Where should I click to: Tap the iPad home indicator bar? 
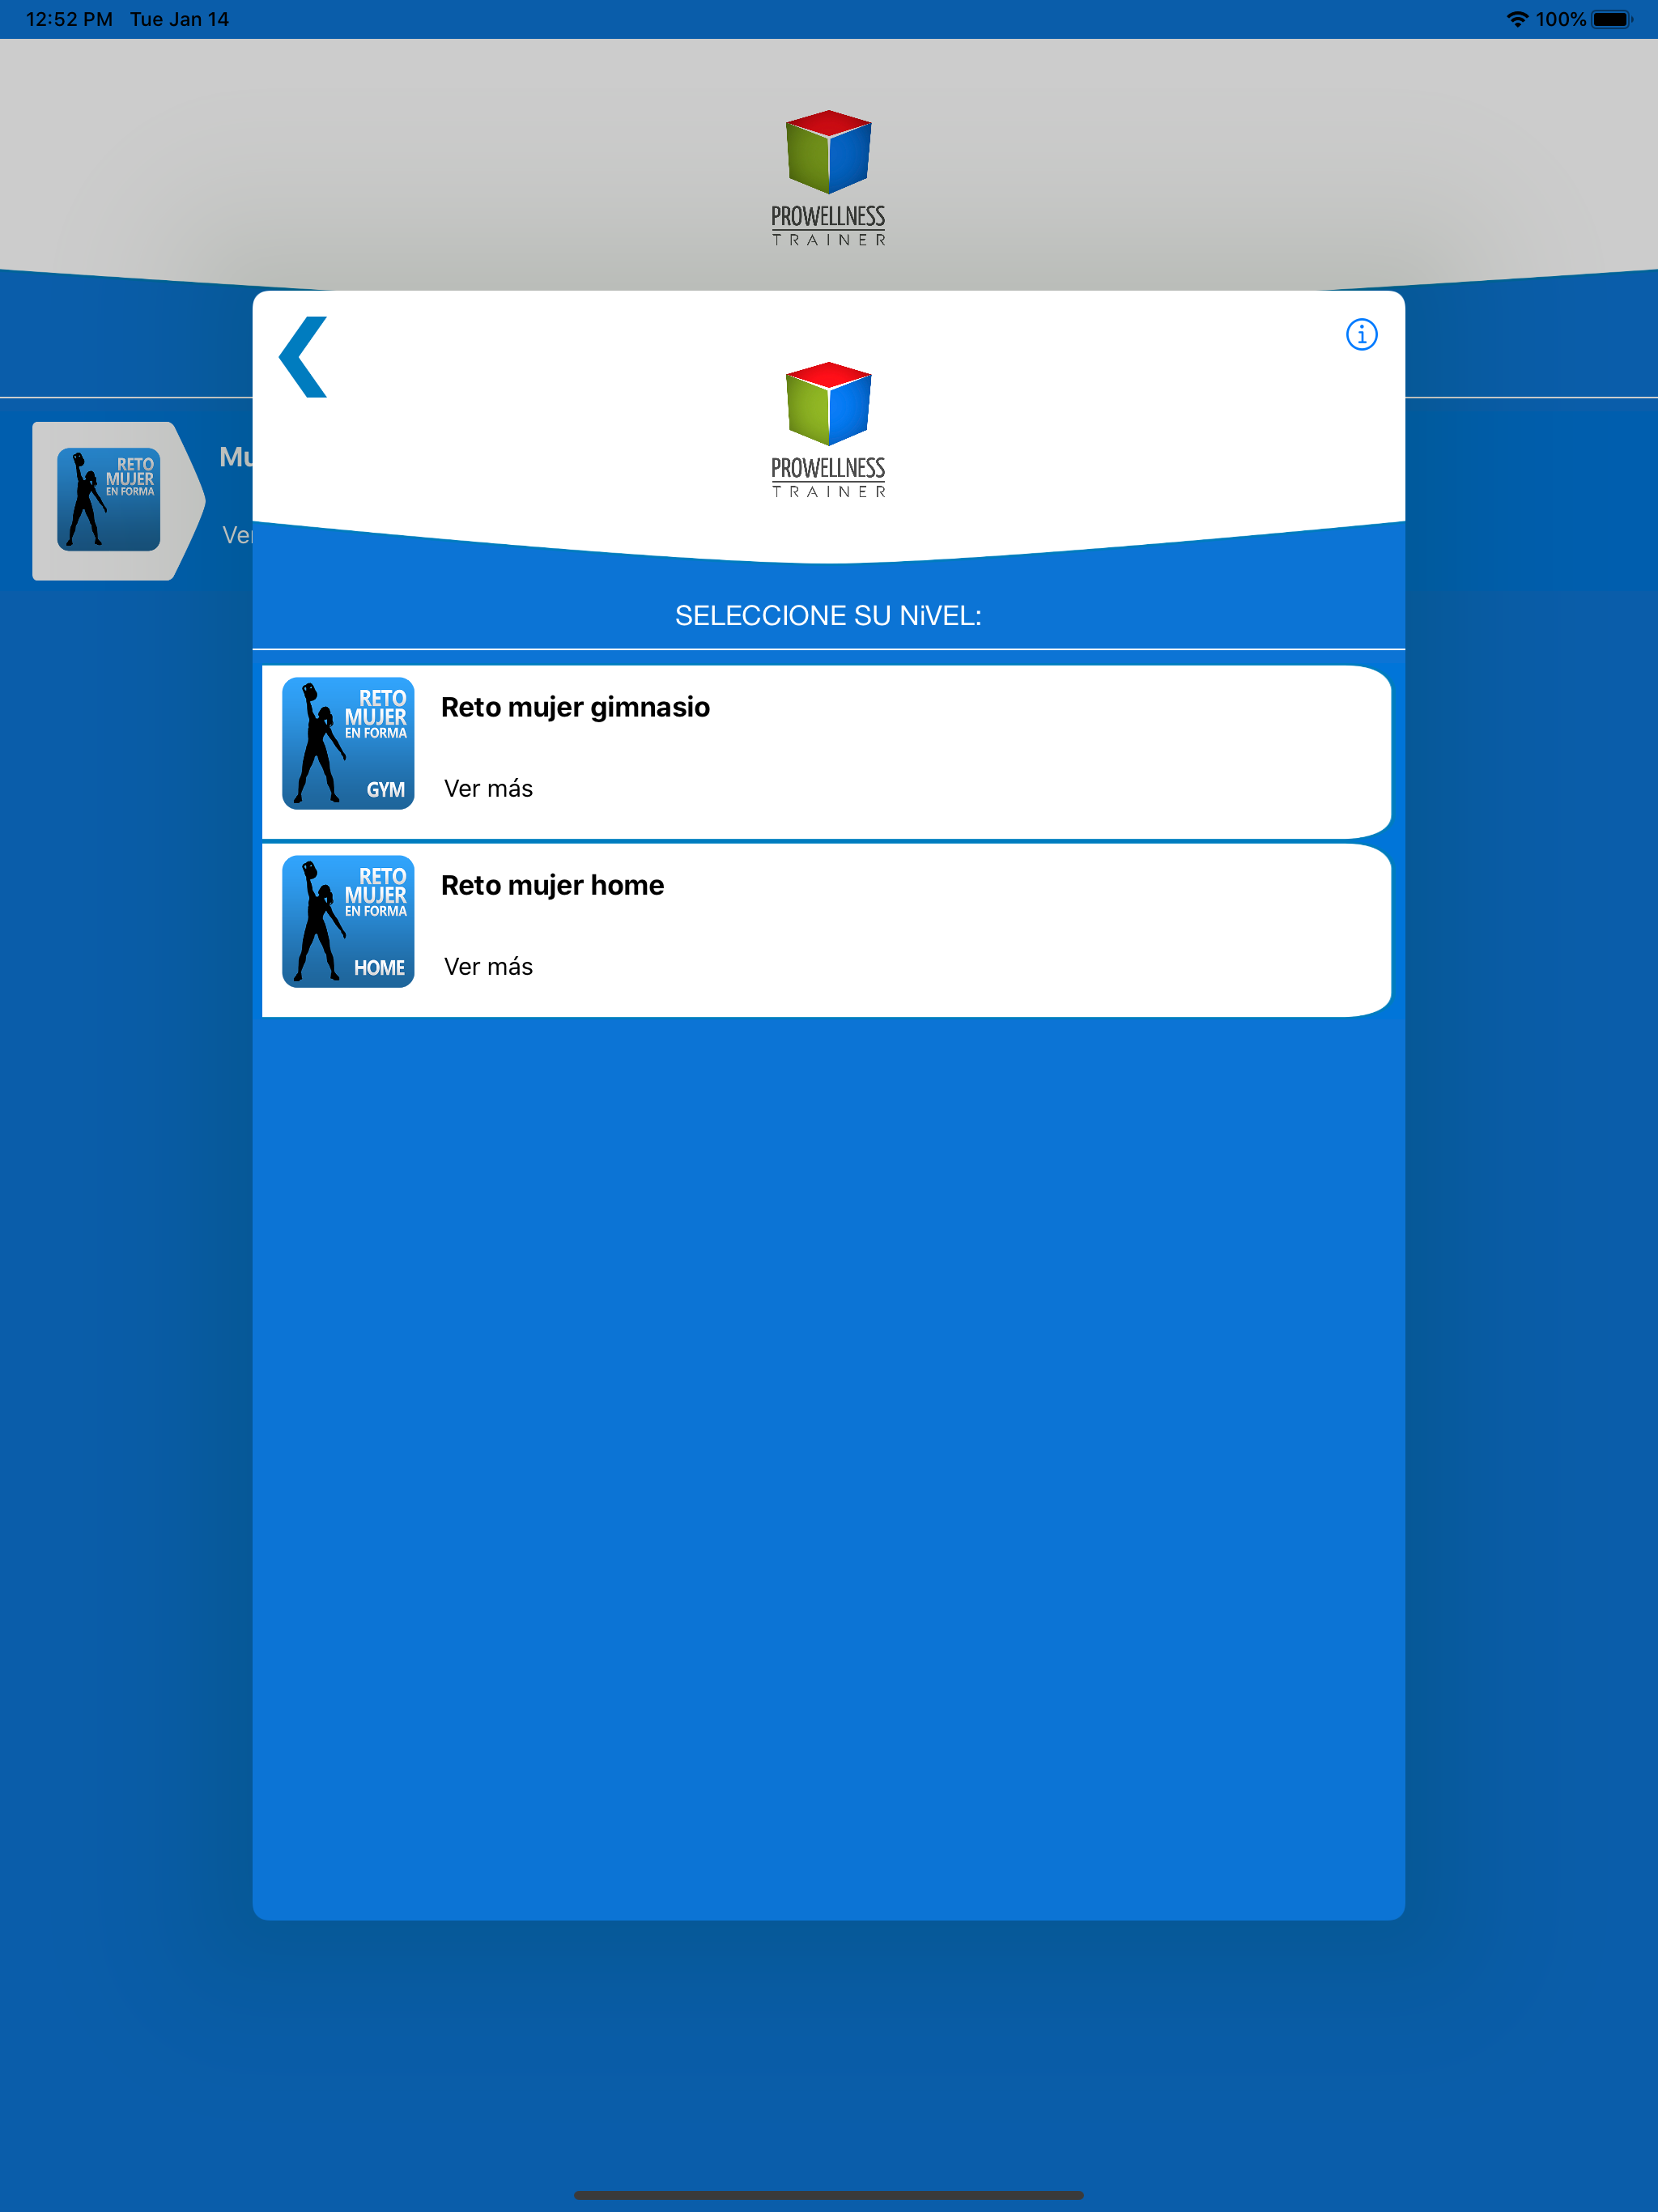click(x=828, y=2195)
